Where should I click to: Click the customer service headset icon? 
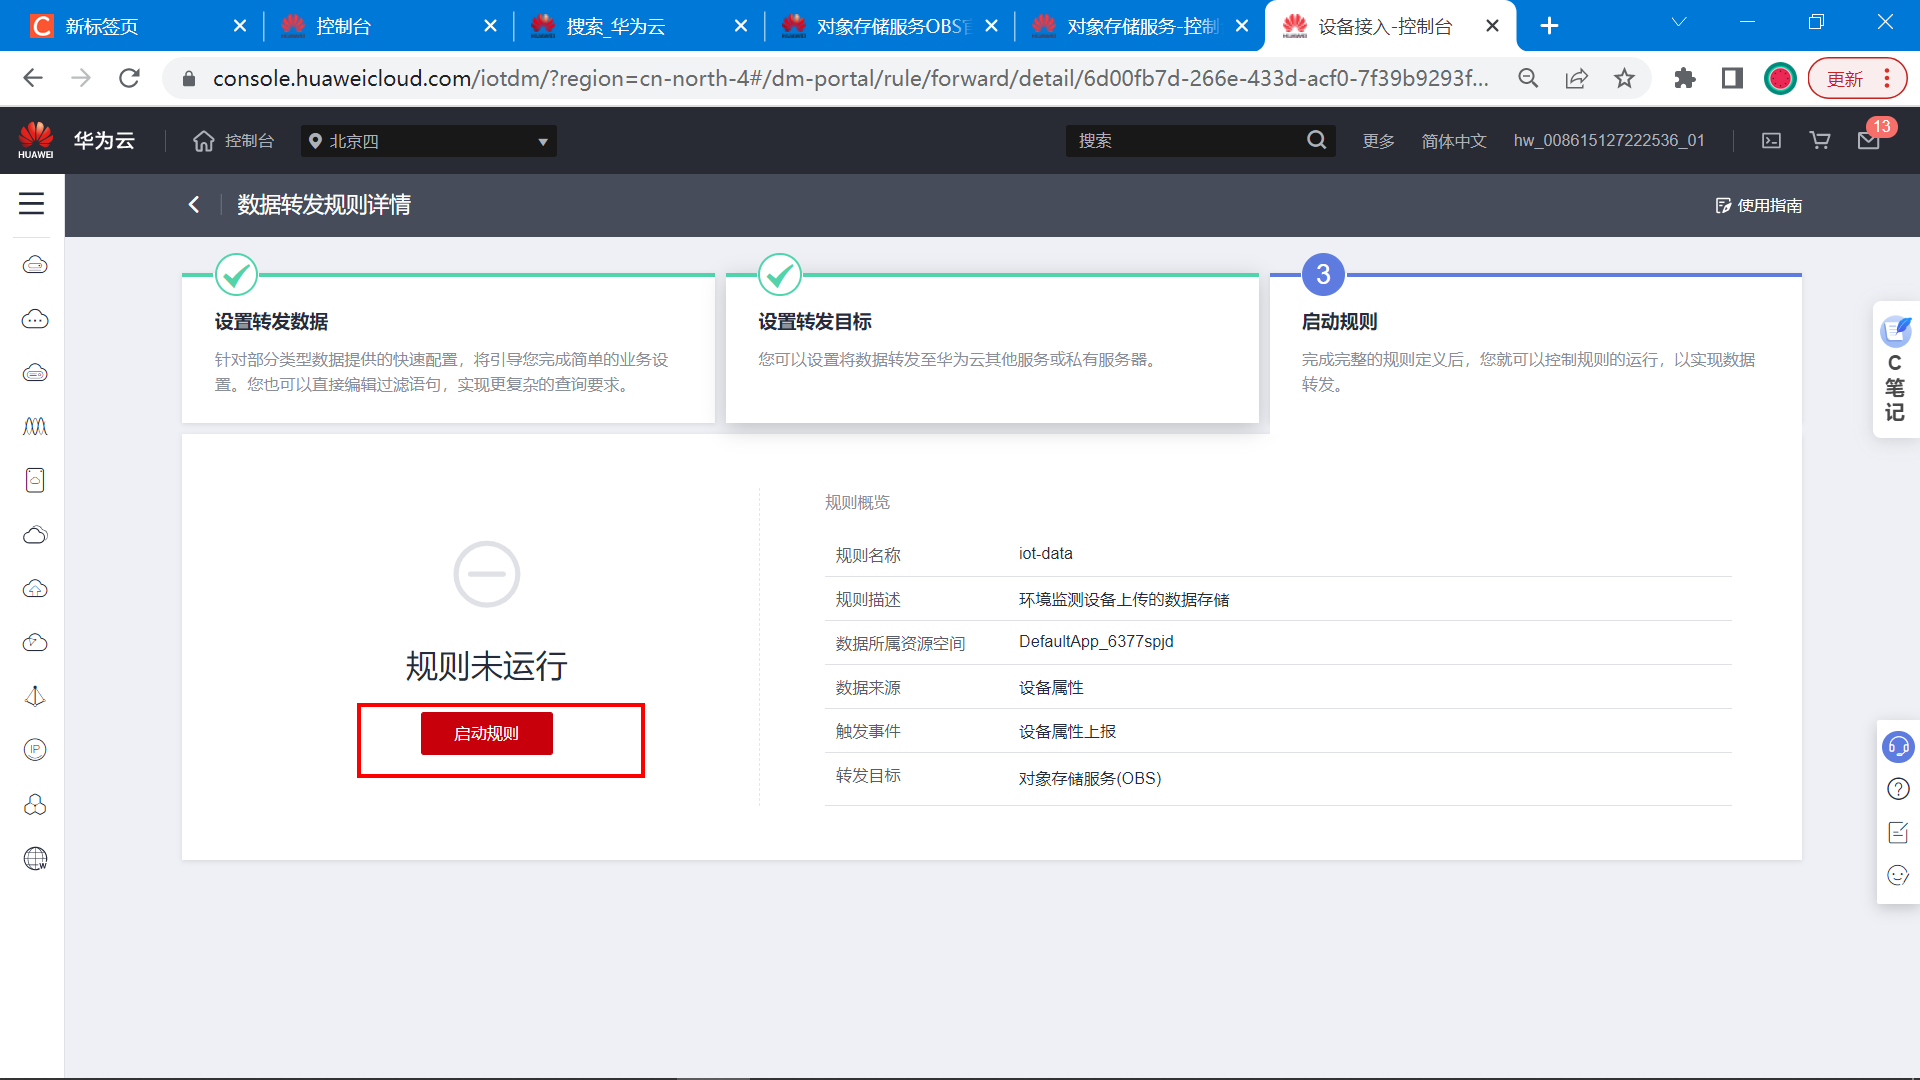pos(1897,746)
